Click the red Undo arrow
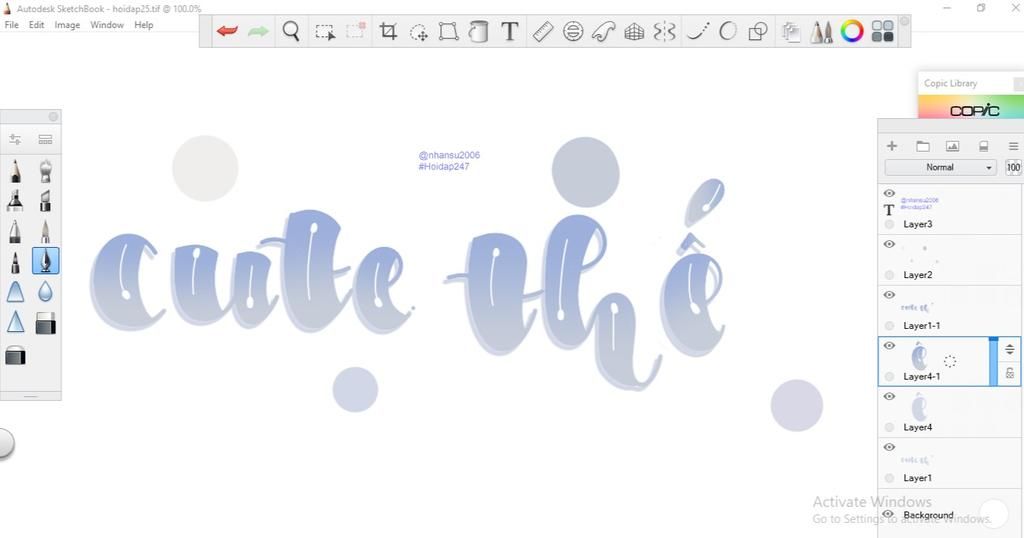The image size is (1024, 538). click(227, 31)
